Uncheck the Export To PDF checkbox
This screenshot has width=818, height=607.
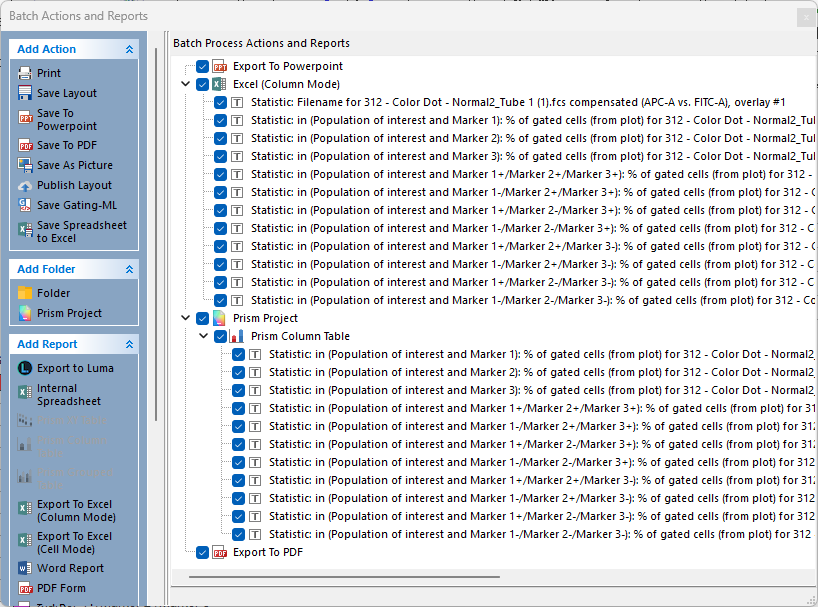tap(203, 552)
